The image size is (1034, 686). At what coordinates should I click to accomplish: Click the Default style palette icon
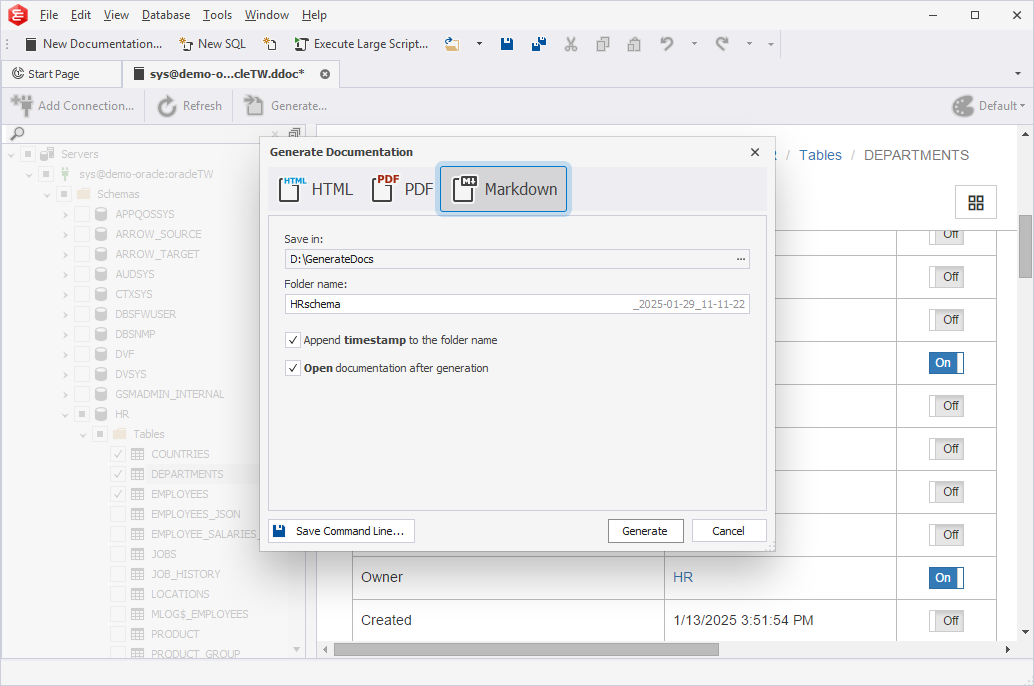pyautogui.click(x=963, y=106)
